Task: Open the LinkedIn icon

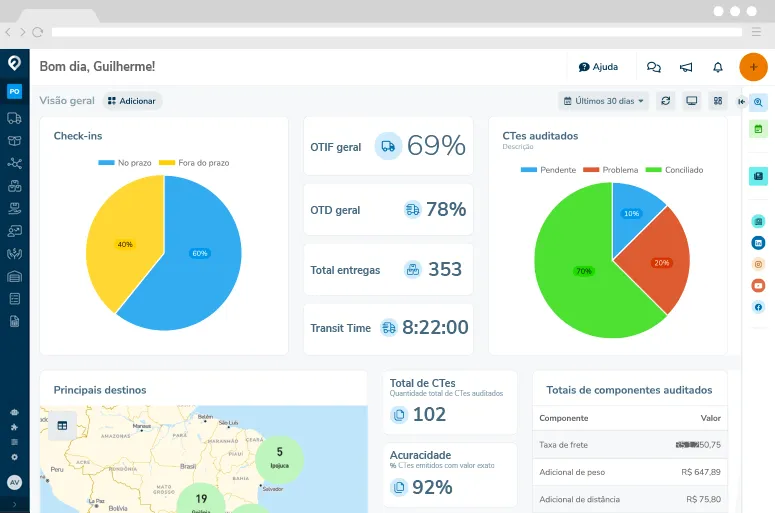Action: click(758, 243)
